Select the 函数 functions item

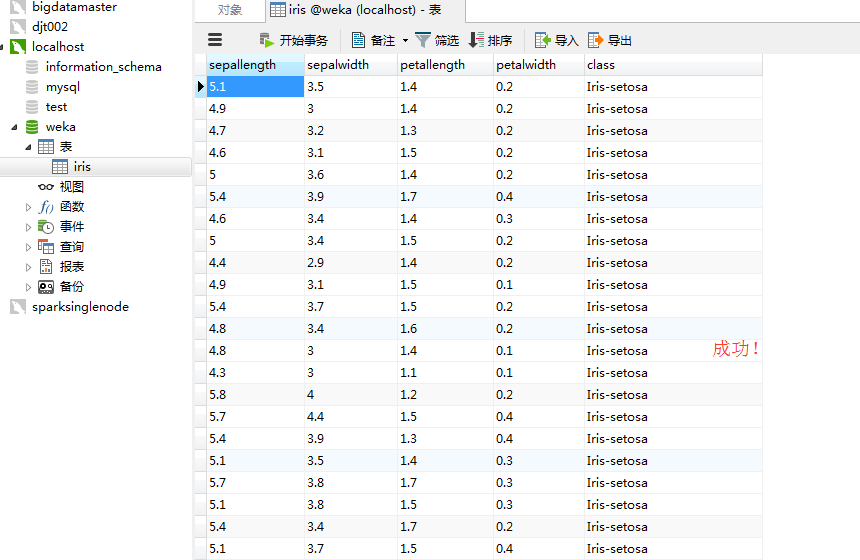[x=72, y=207]
